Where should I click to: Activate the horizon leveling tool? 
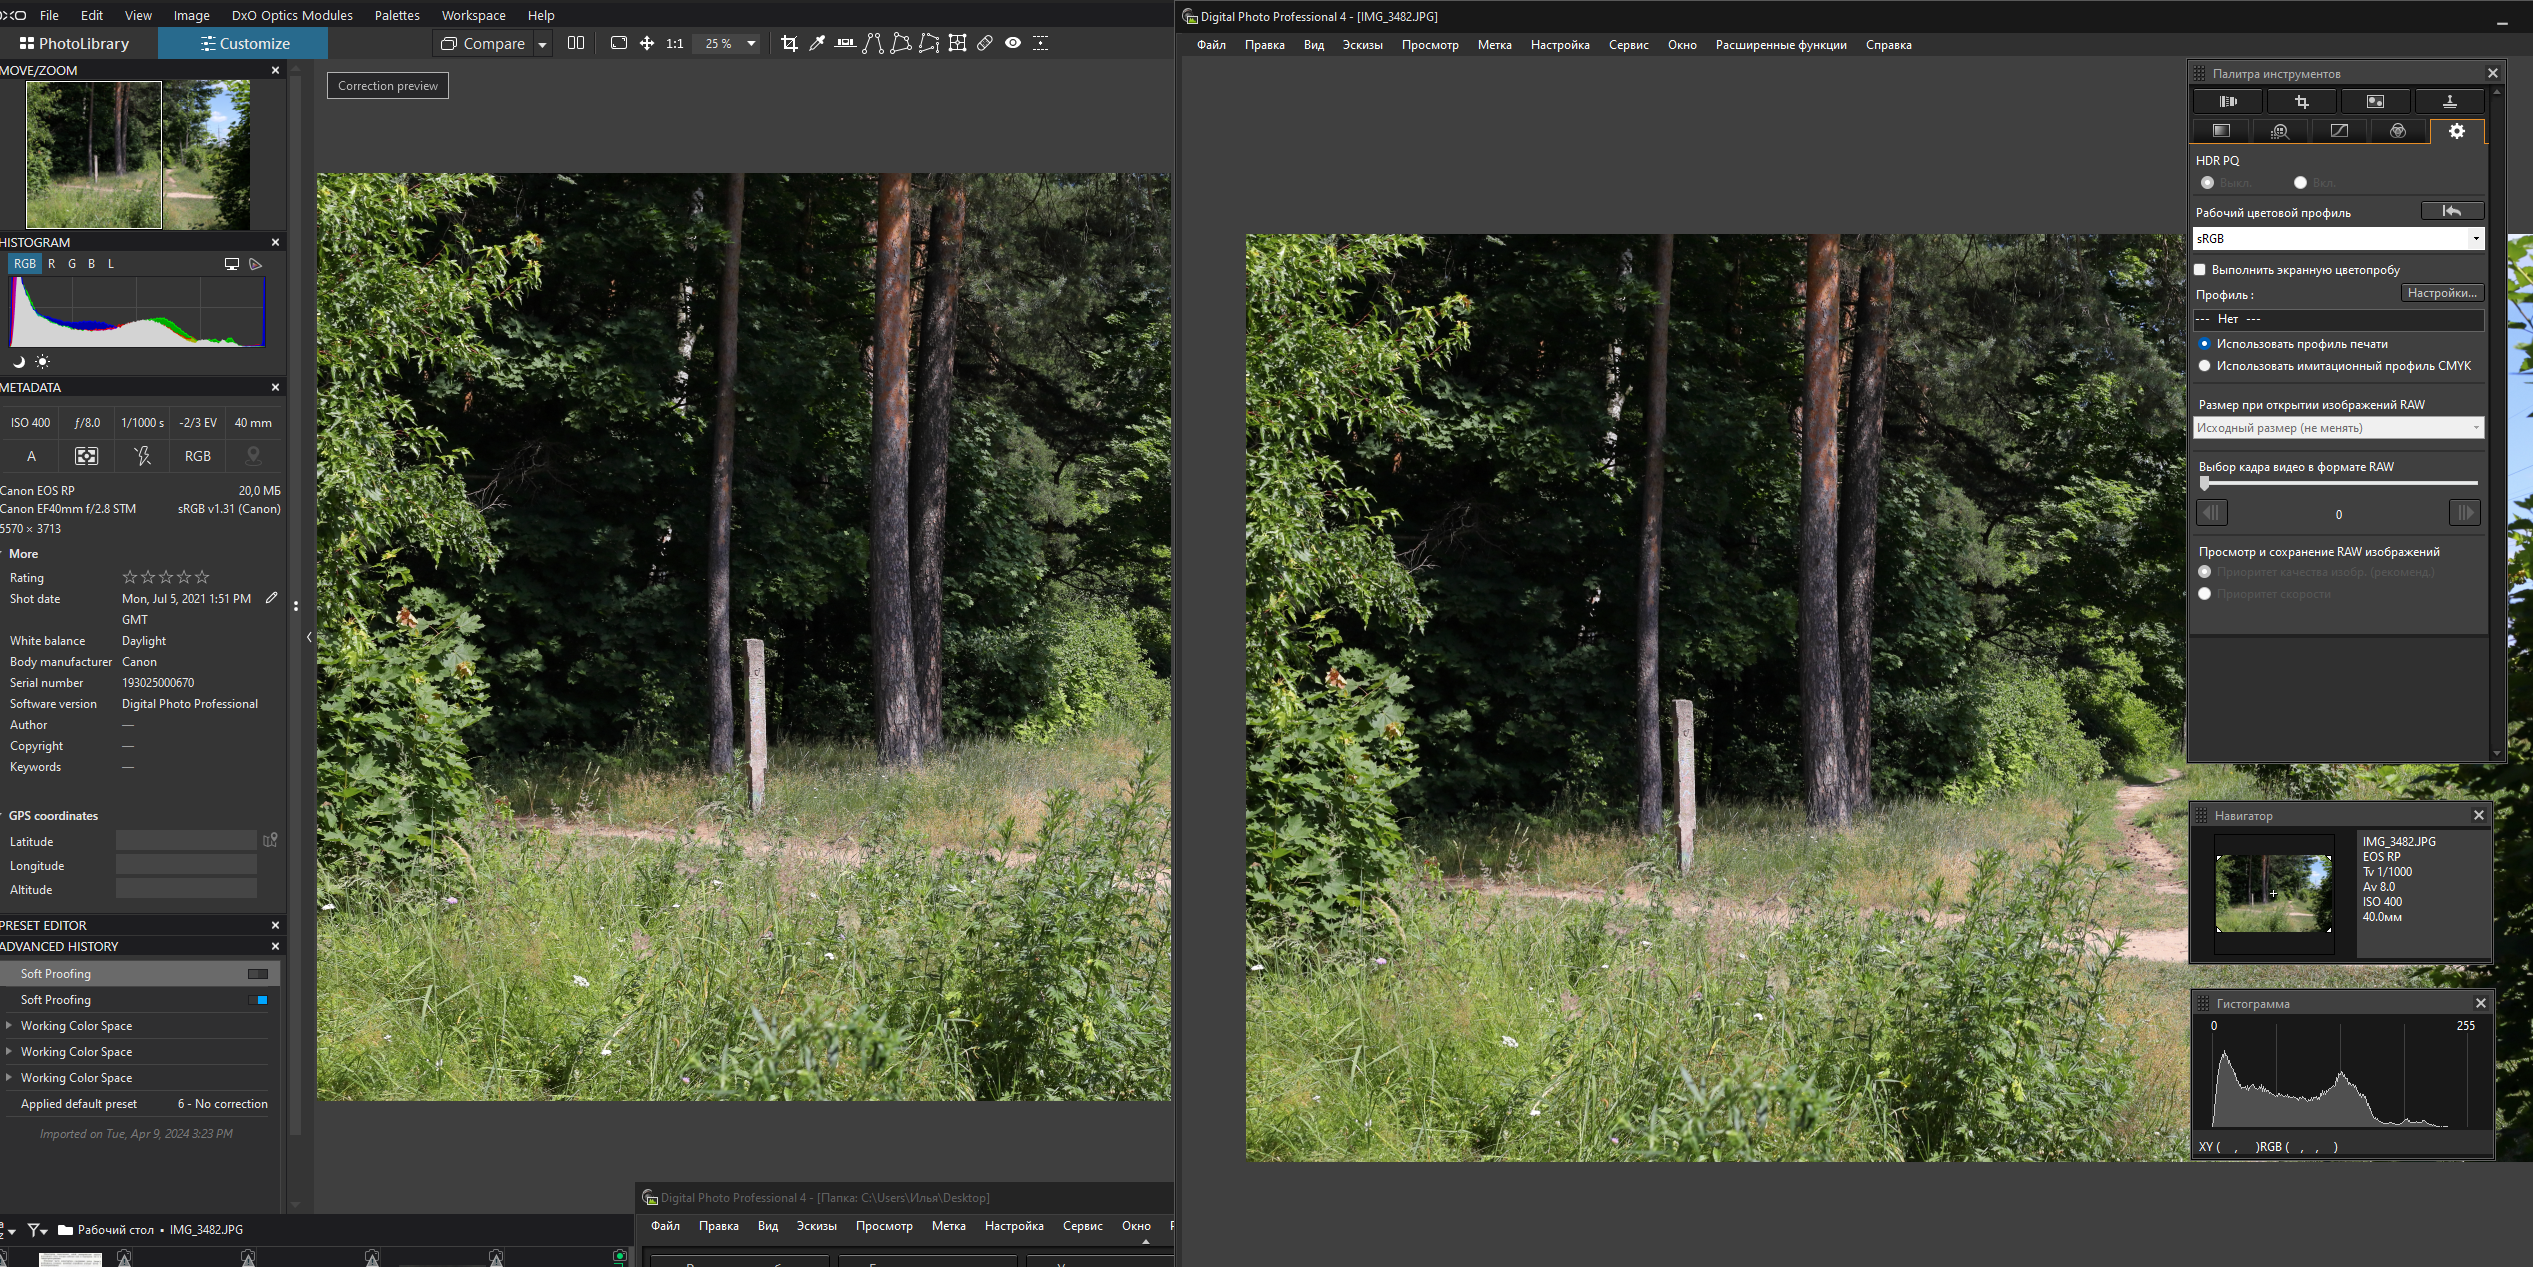[x=845, y=43]
